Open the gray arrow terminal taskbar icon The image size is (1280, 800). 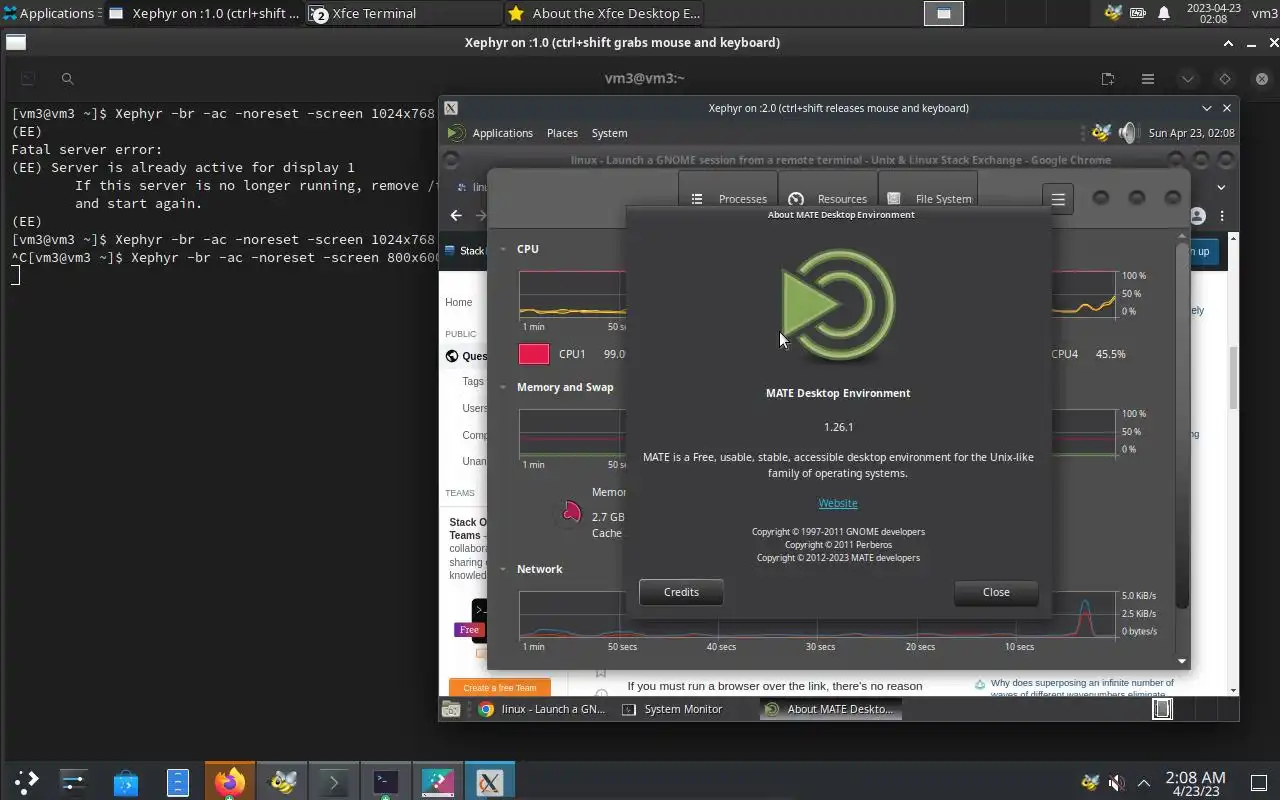[x=334, y=782]
